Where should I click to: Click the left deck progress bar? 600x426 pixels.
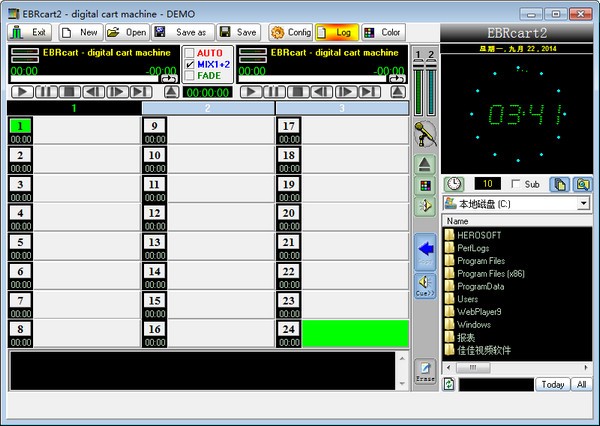(x=84, y=79)
